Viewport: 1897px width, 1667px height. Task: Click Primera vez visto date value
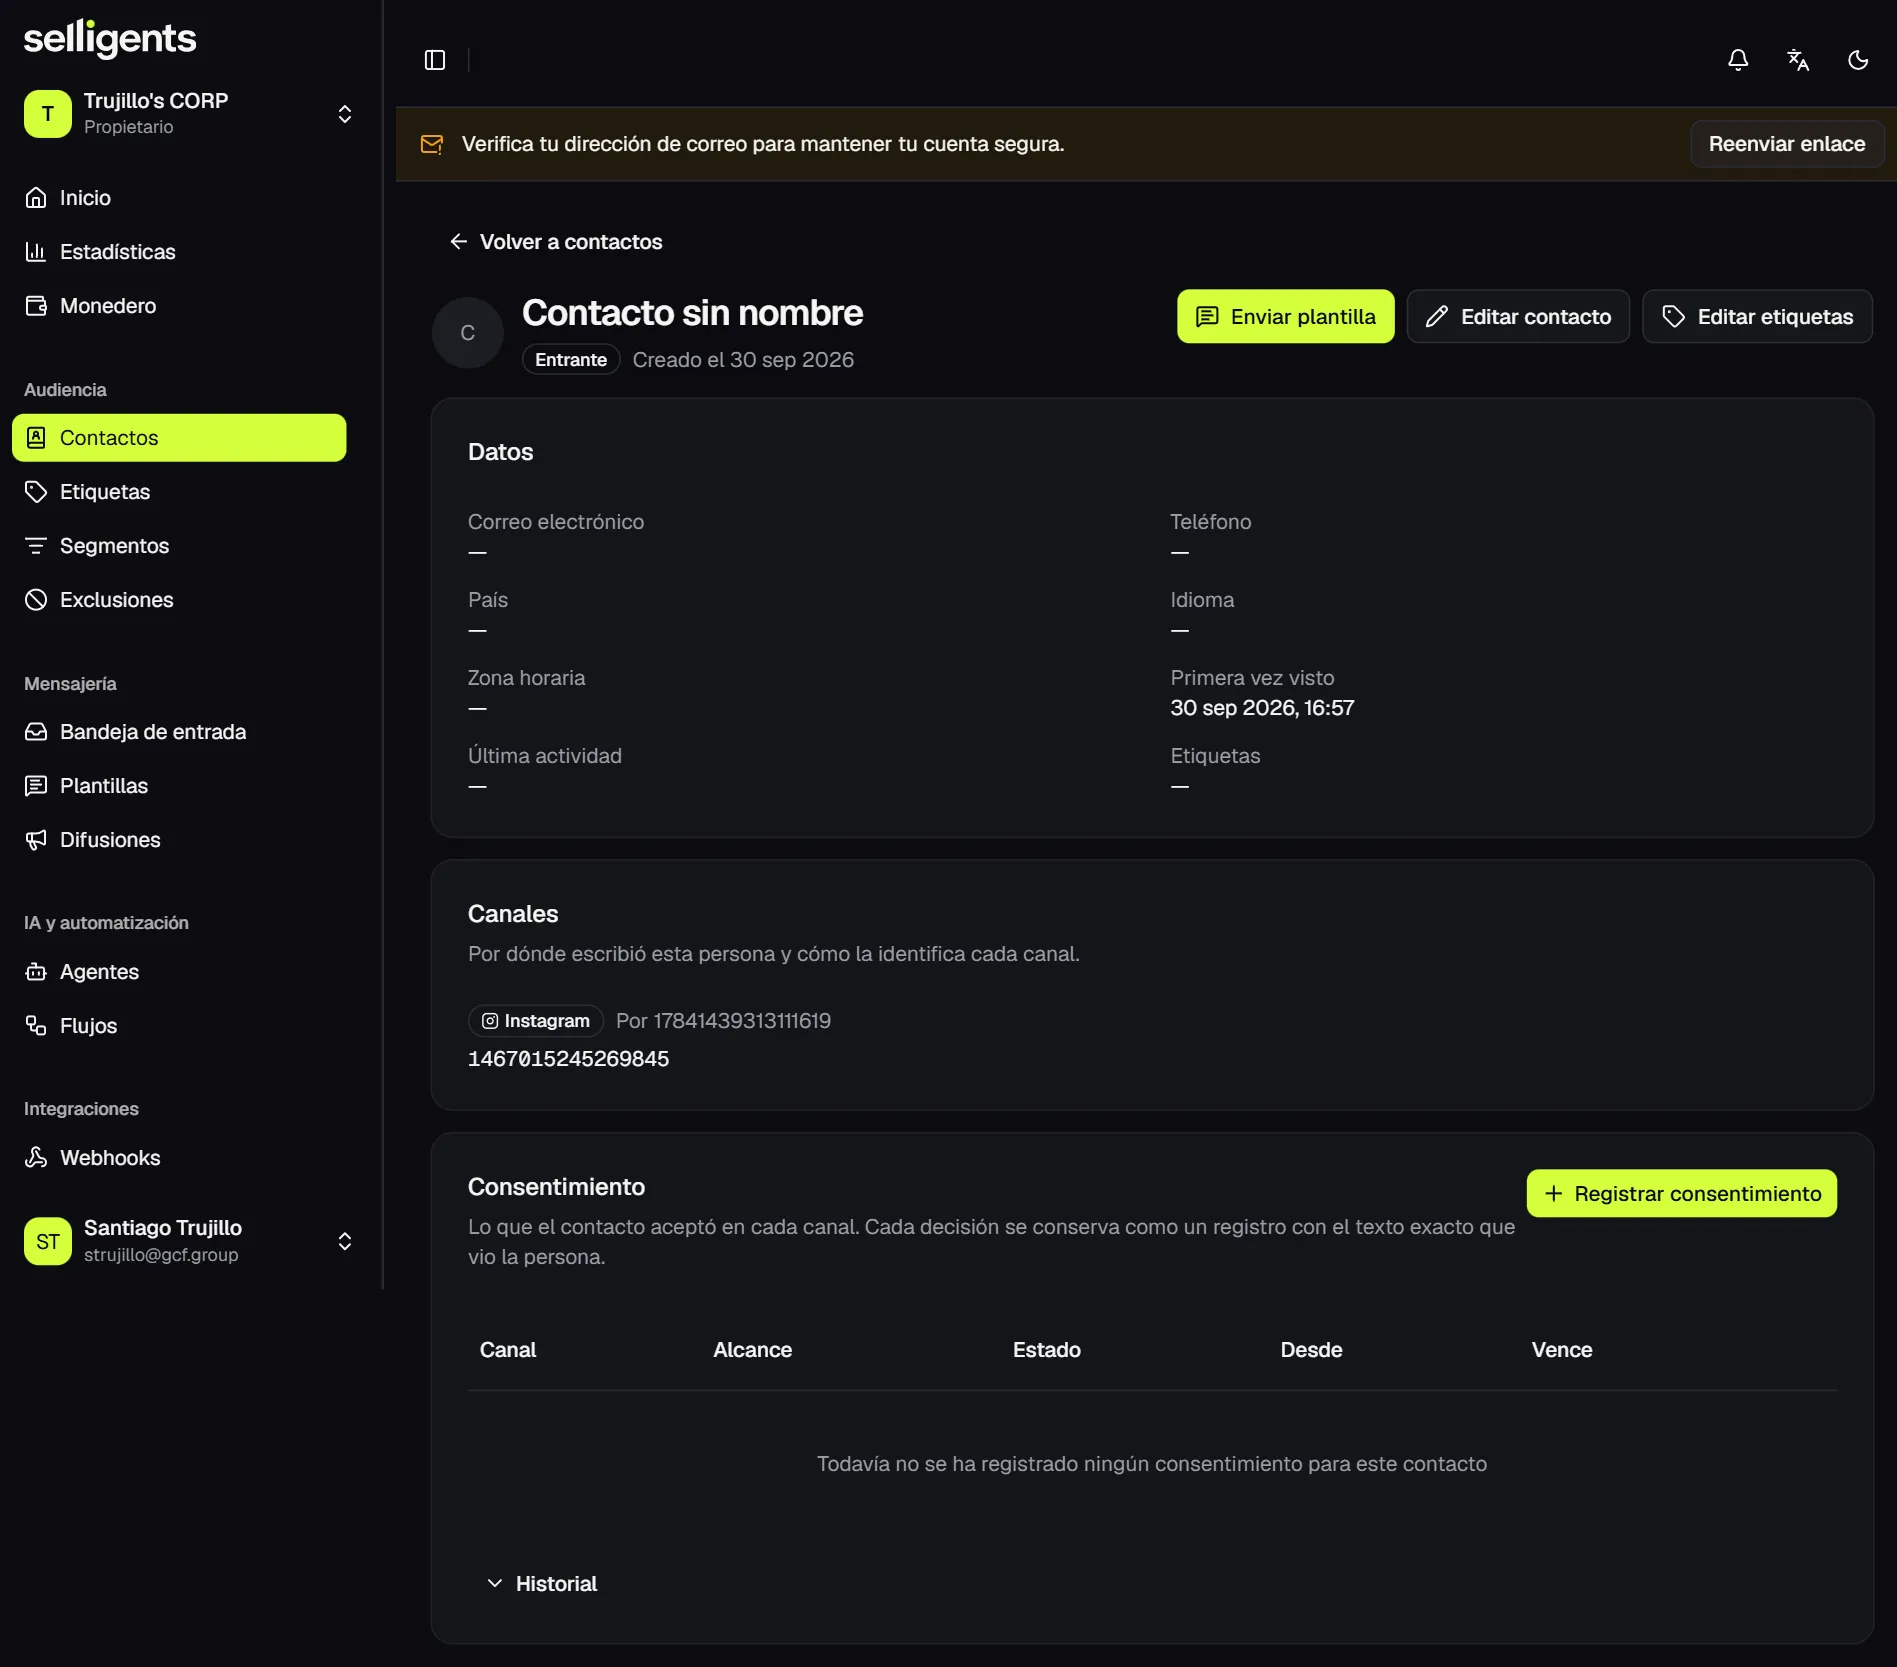point(1262,708)
